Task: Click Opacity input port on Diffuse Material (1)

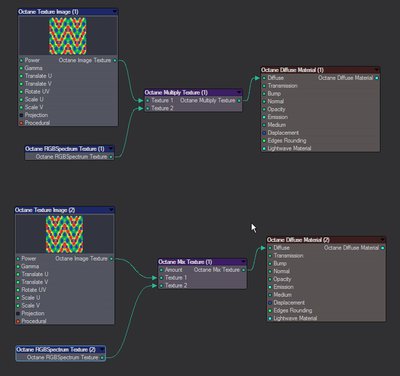Action: 264,109
